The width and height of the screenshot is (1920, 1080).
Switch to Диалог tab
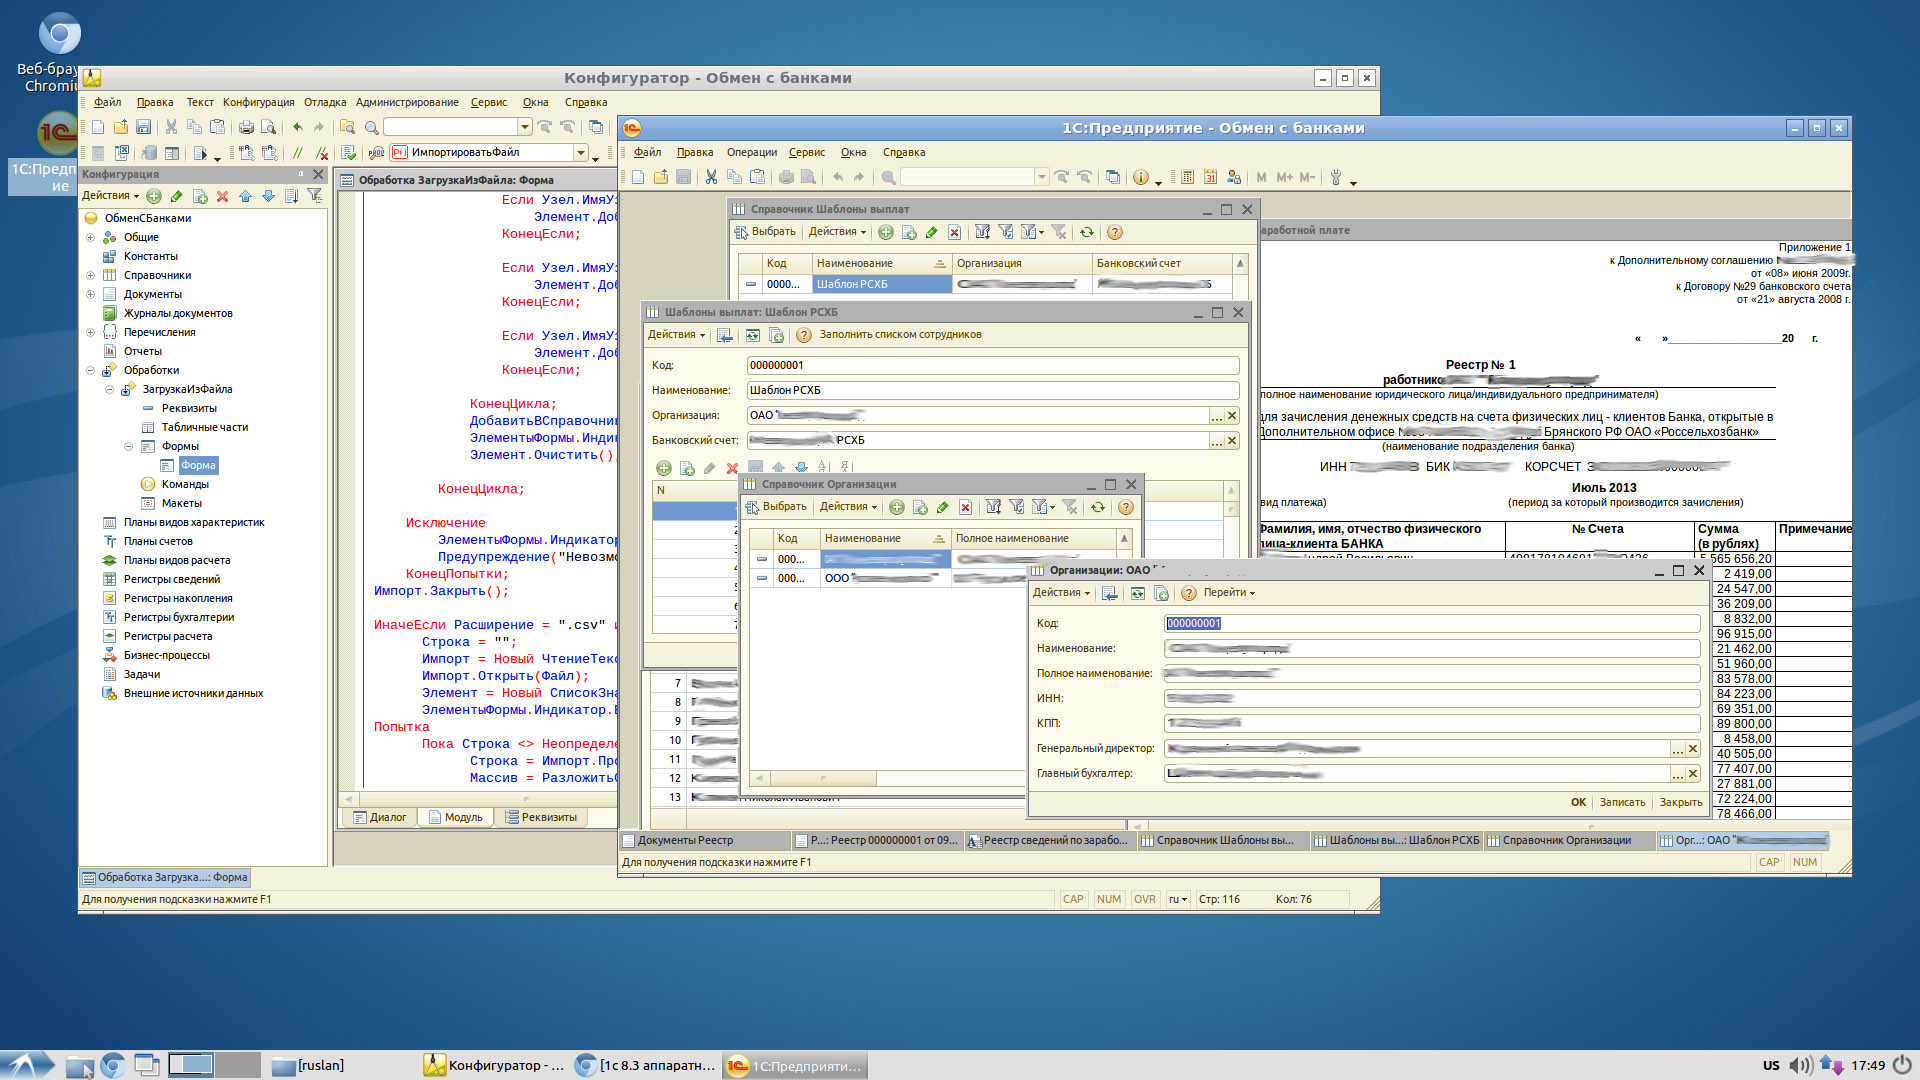pos(380,817)
